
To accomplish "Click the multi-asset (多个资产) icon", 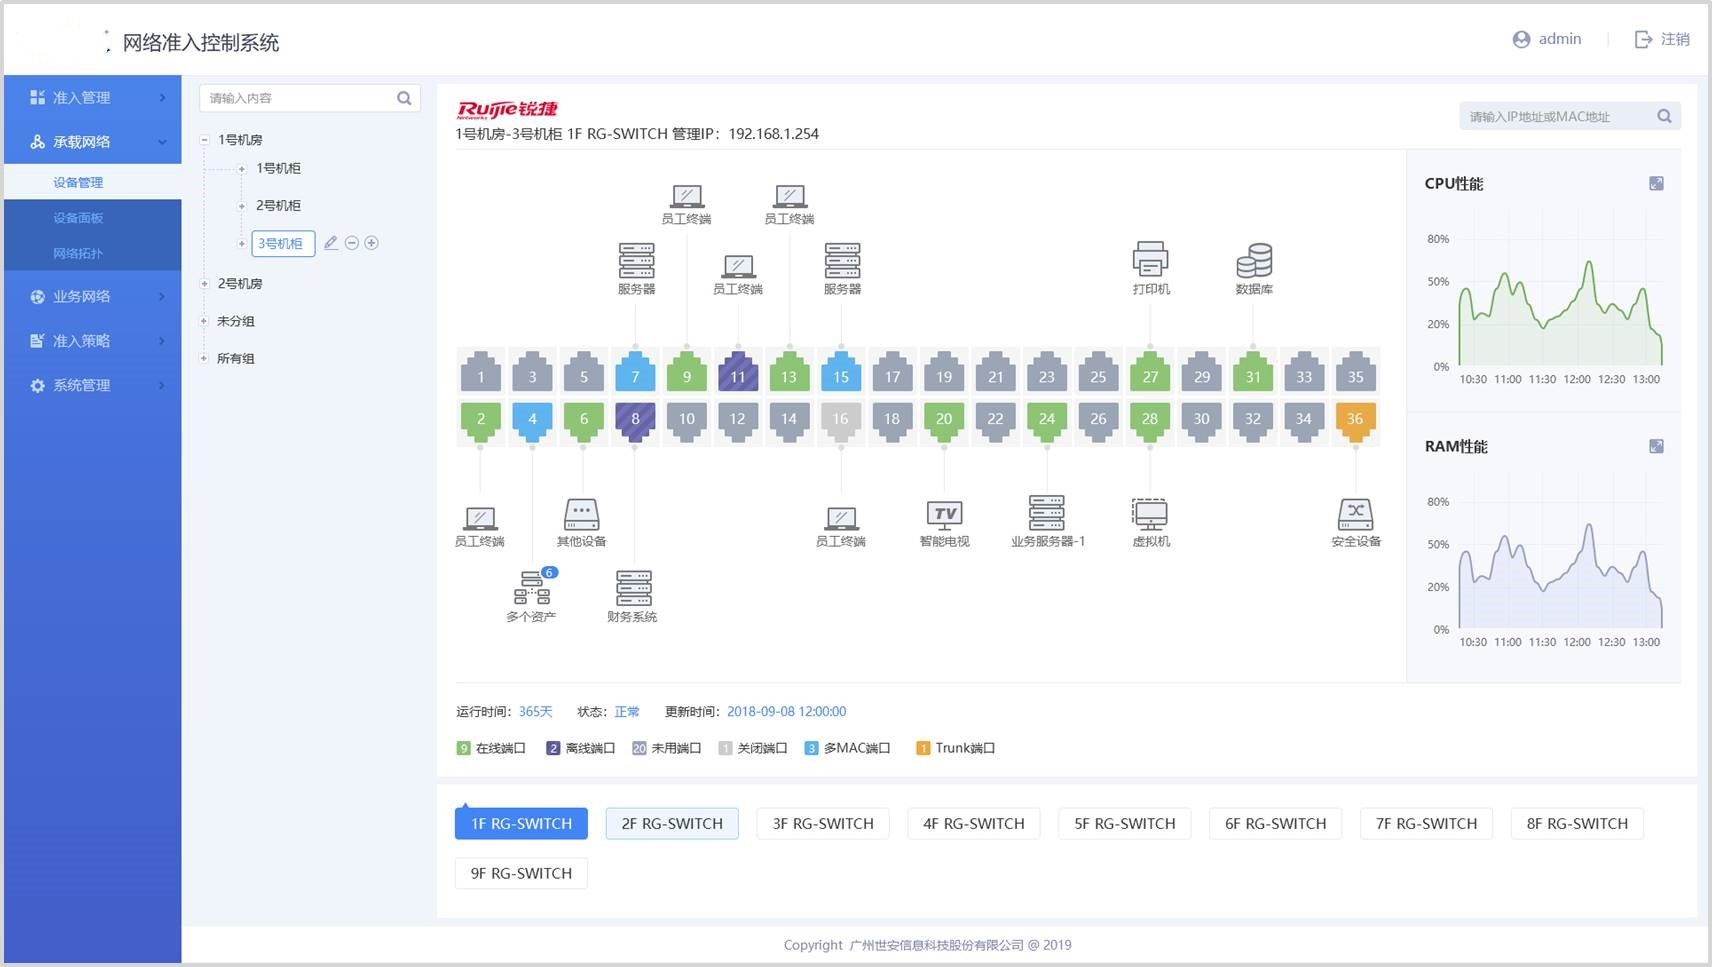I will click(x=531, y=588).
